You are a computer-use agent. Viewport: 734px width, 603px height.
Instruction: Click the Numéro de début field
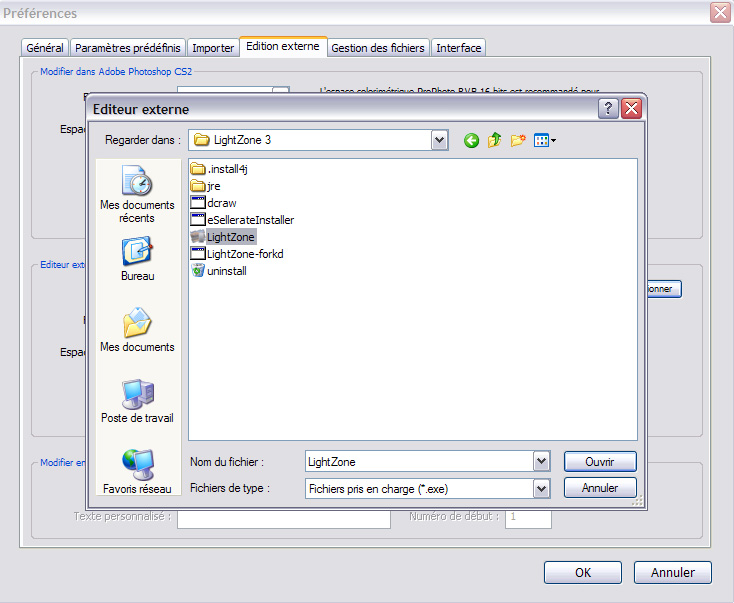[x=528, y=519]
